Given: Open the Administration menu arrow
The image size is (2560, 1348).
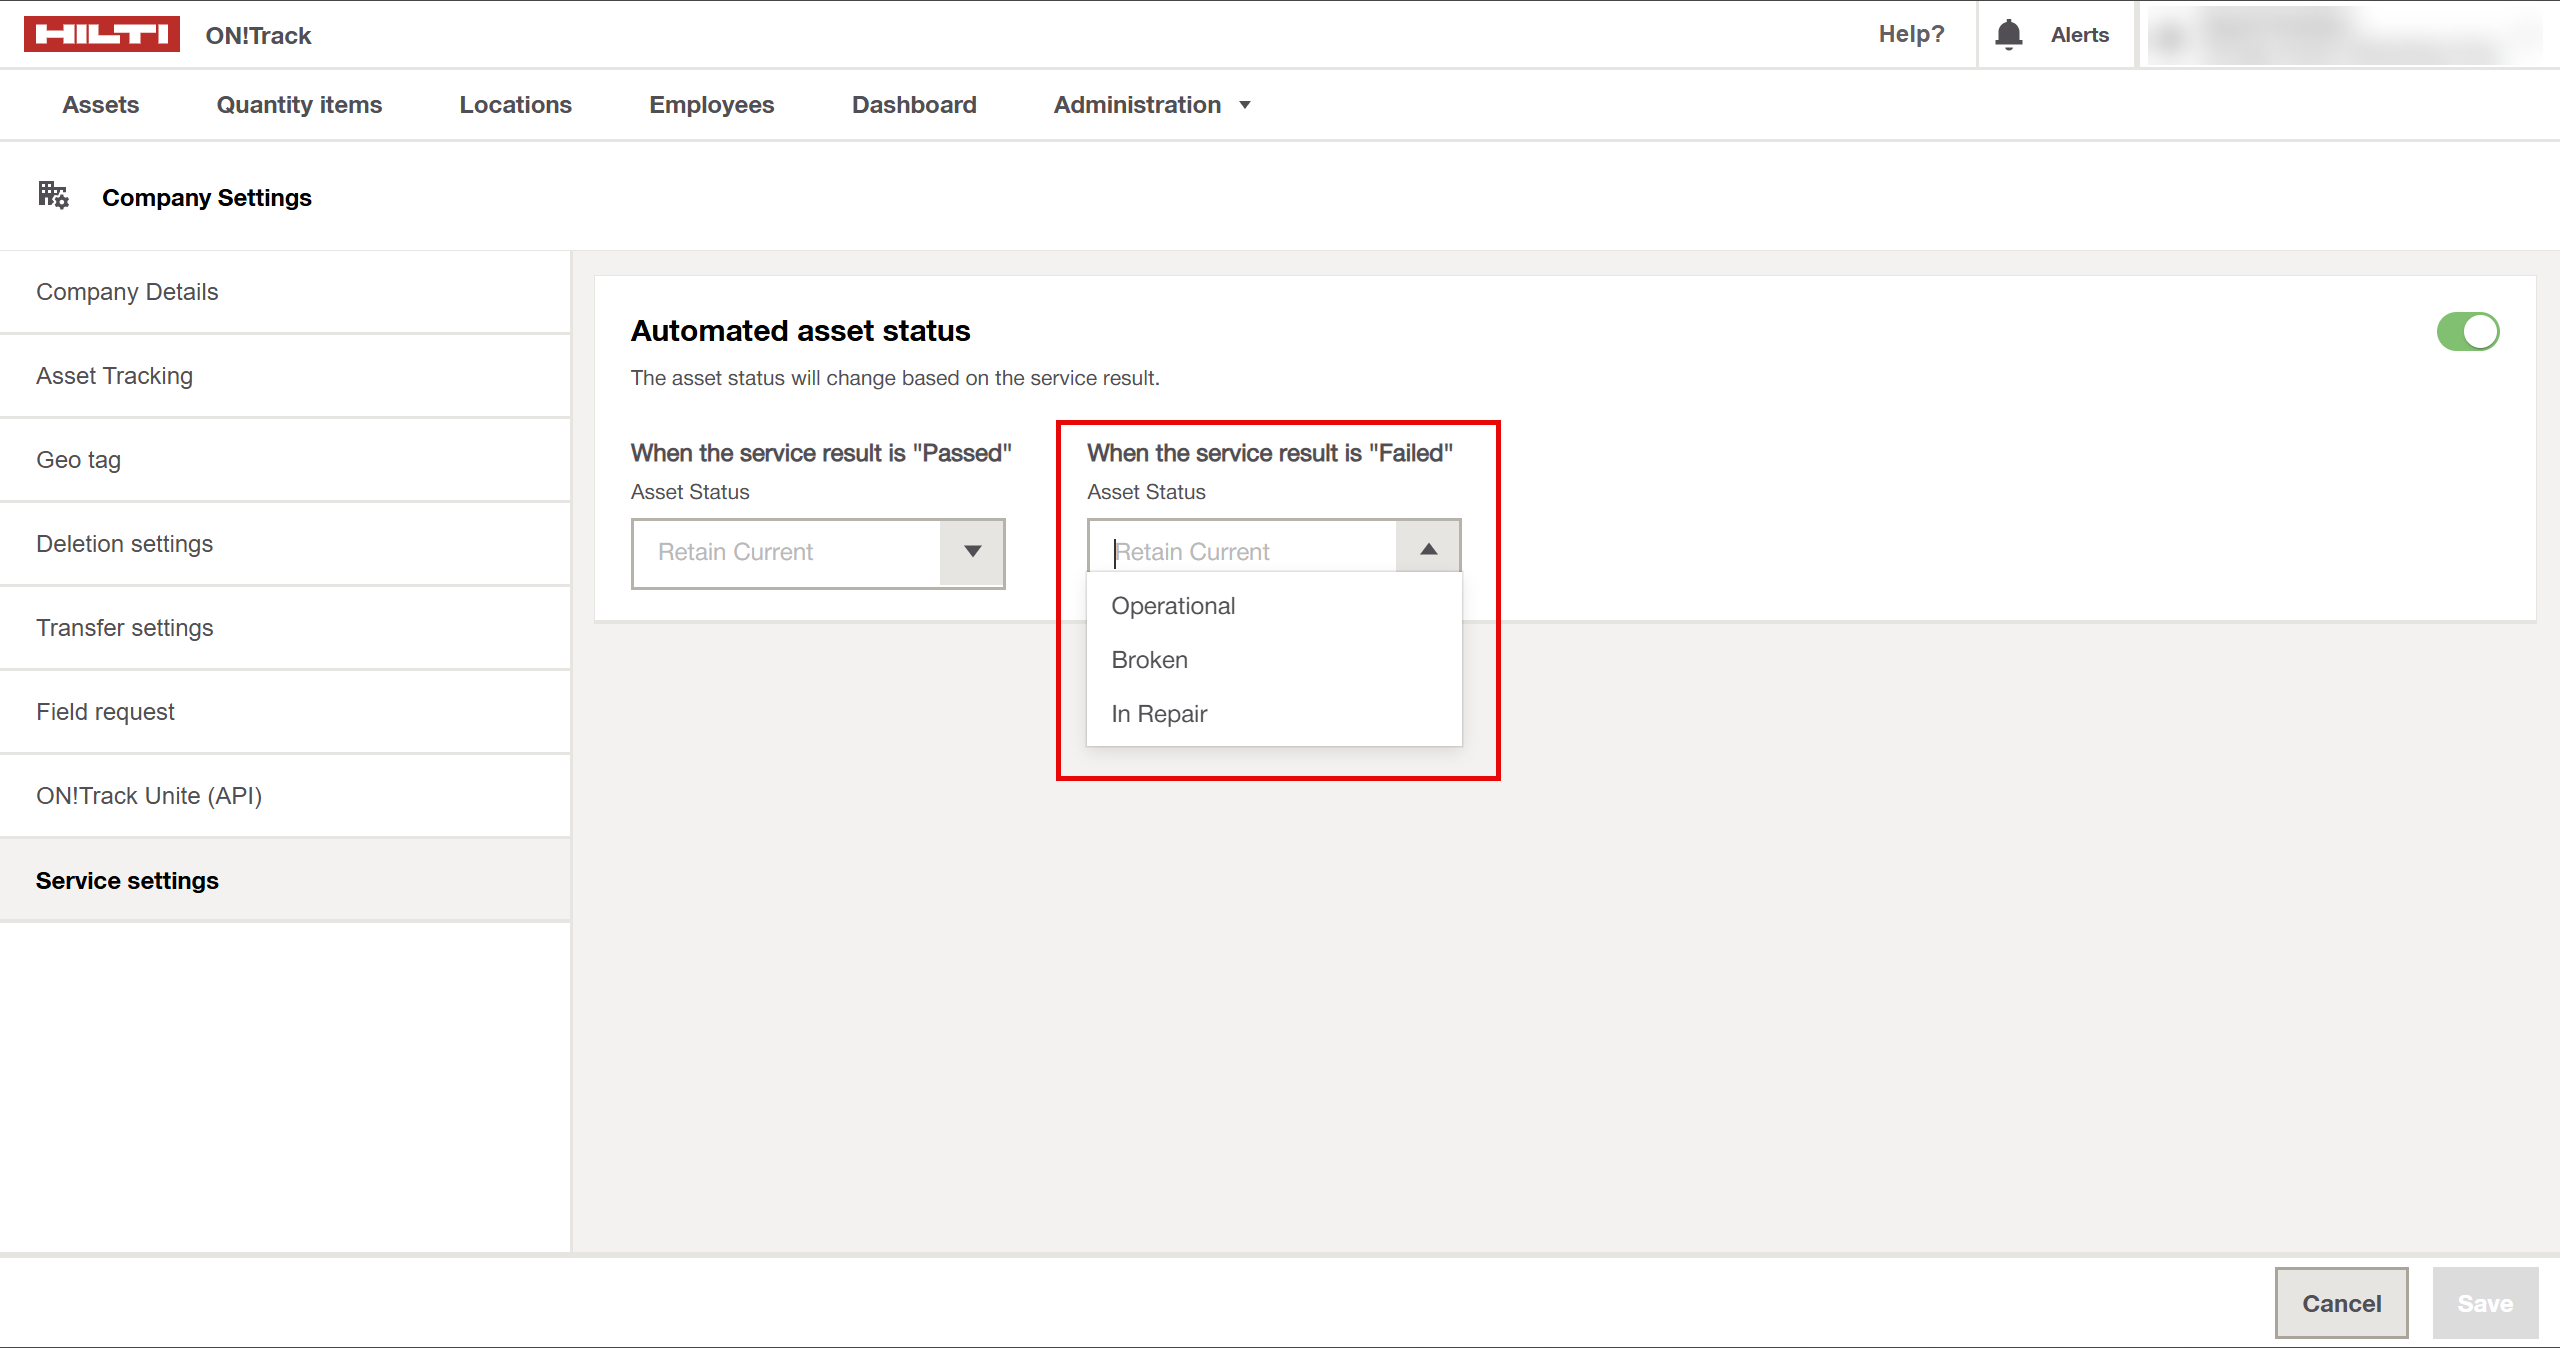Looking at the screenshot, I should point(1245,105).
